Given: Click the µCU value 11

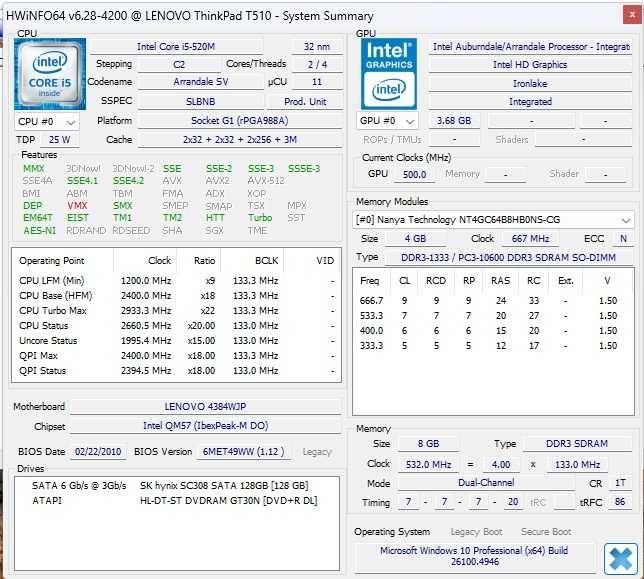Looking at the screenshot, I should coord(317,82).
